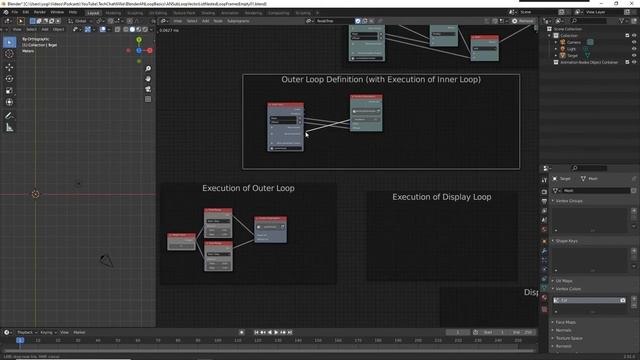Viewport: 640px width, 360px height.
Task: Select the Transform tool in viewport toolbar
Action: point(9,102)
